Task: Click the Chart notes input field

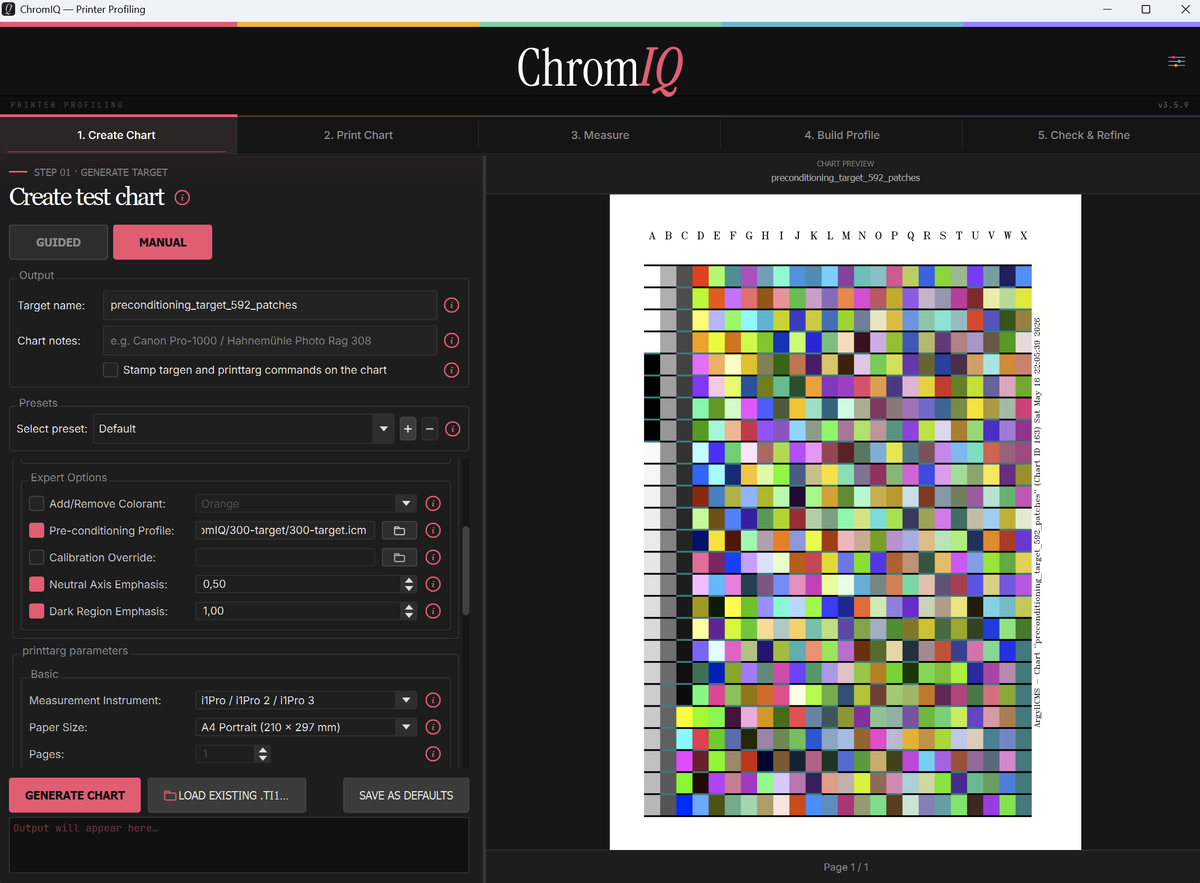Action: pyautogui.click(x=269, y=341)
